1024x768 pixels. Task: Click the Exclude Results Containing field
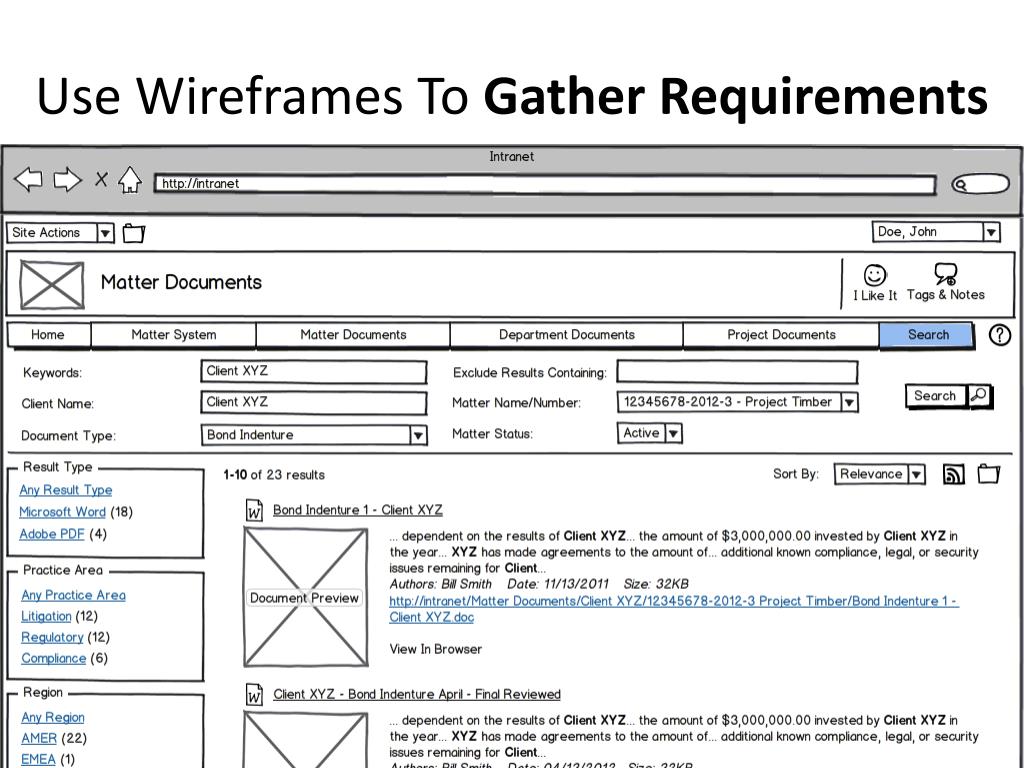pos(737,372)
